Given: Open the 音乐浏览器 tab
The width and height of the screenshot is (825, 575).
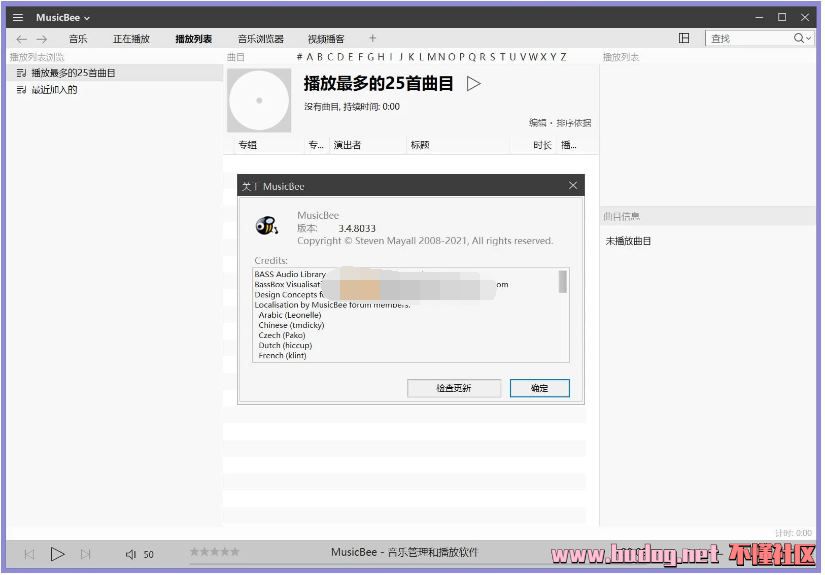Looking at the screenshot, I should pyautogui.click(x=260, y=39).
